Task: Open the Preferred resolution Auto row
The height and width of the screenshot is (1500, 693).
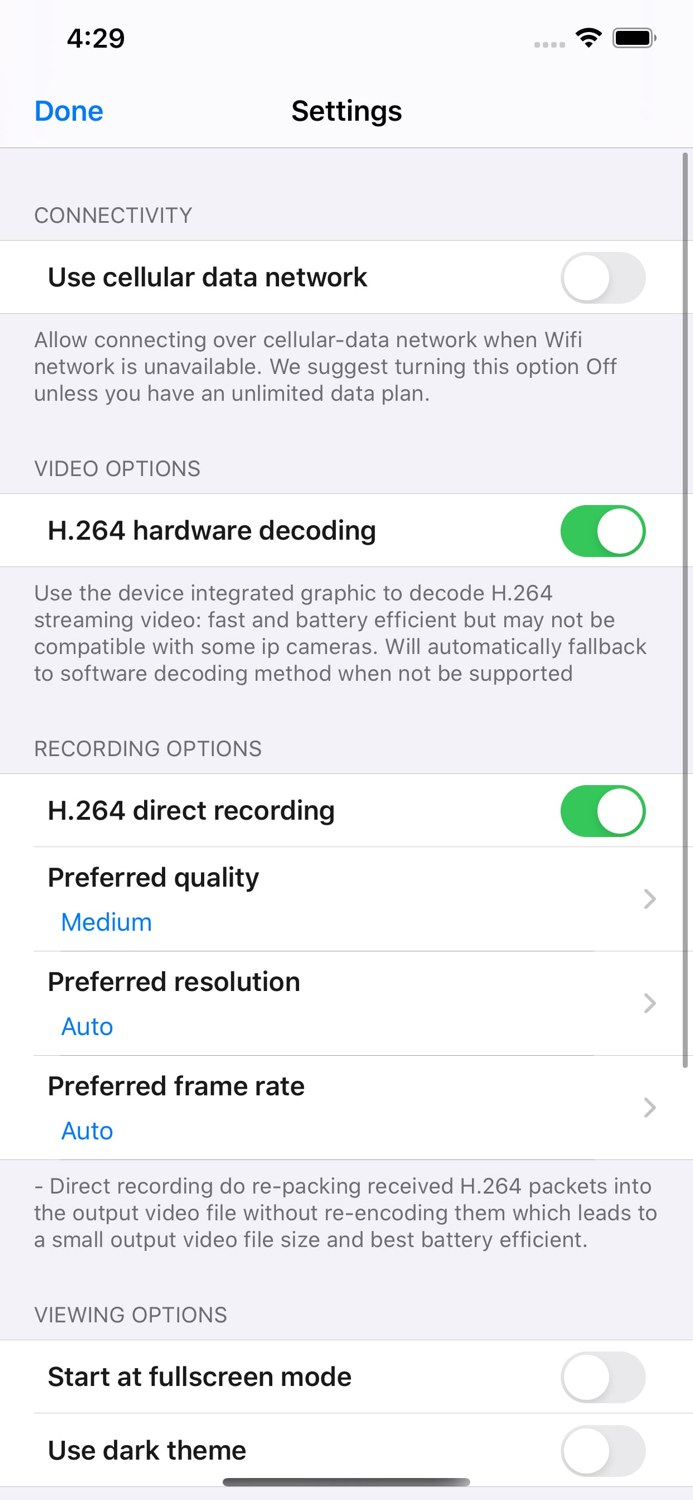Action: pyautogui.click(x=346, y=1003)
